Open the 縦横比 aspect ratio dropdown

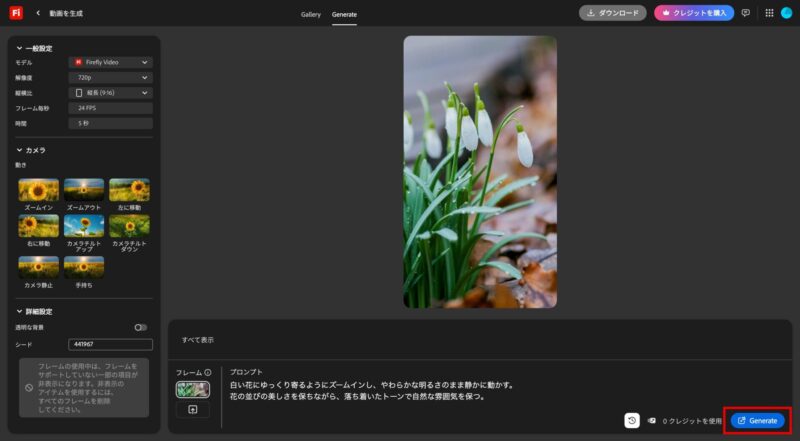pos(110,93)
